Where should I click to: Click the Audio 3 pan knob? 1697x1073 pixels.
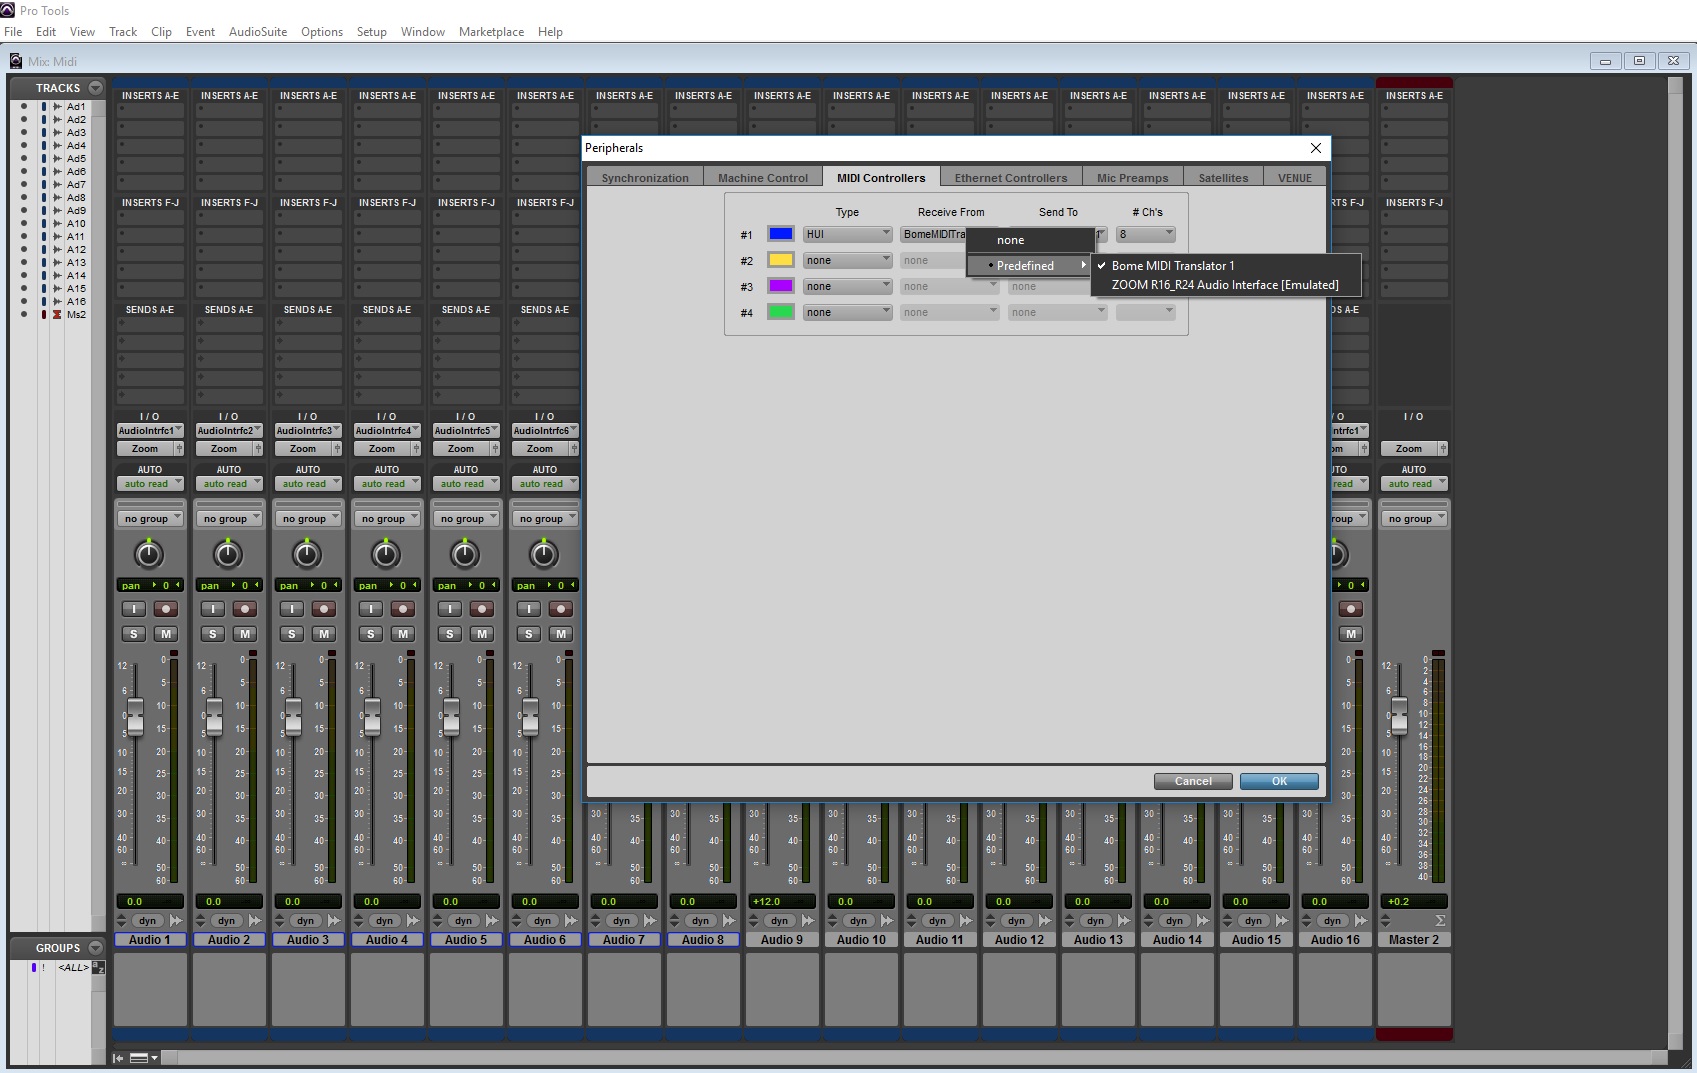coord(307,554)
